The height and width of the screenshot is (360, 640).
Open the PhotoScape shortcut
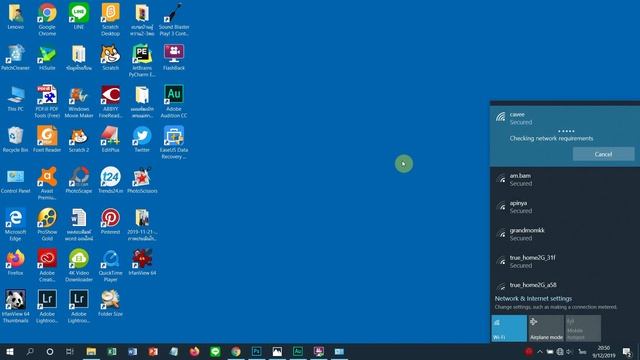79,180
